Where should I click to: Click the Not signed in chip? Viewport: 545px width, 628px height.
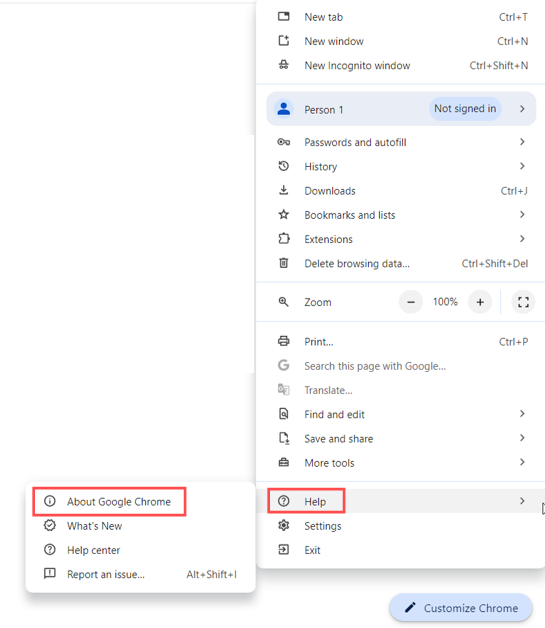[x=465, y=109]
